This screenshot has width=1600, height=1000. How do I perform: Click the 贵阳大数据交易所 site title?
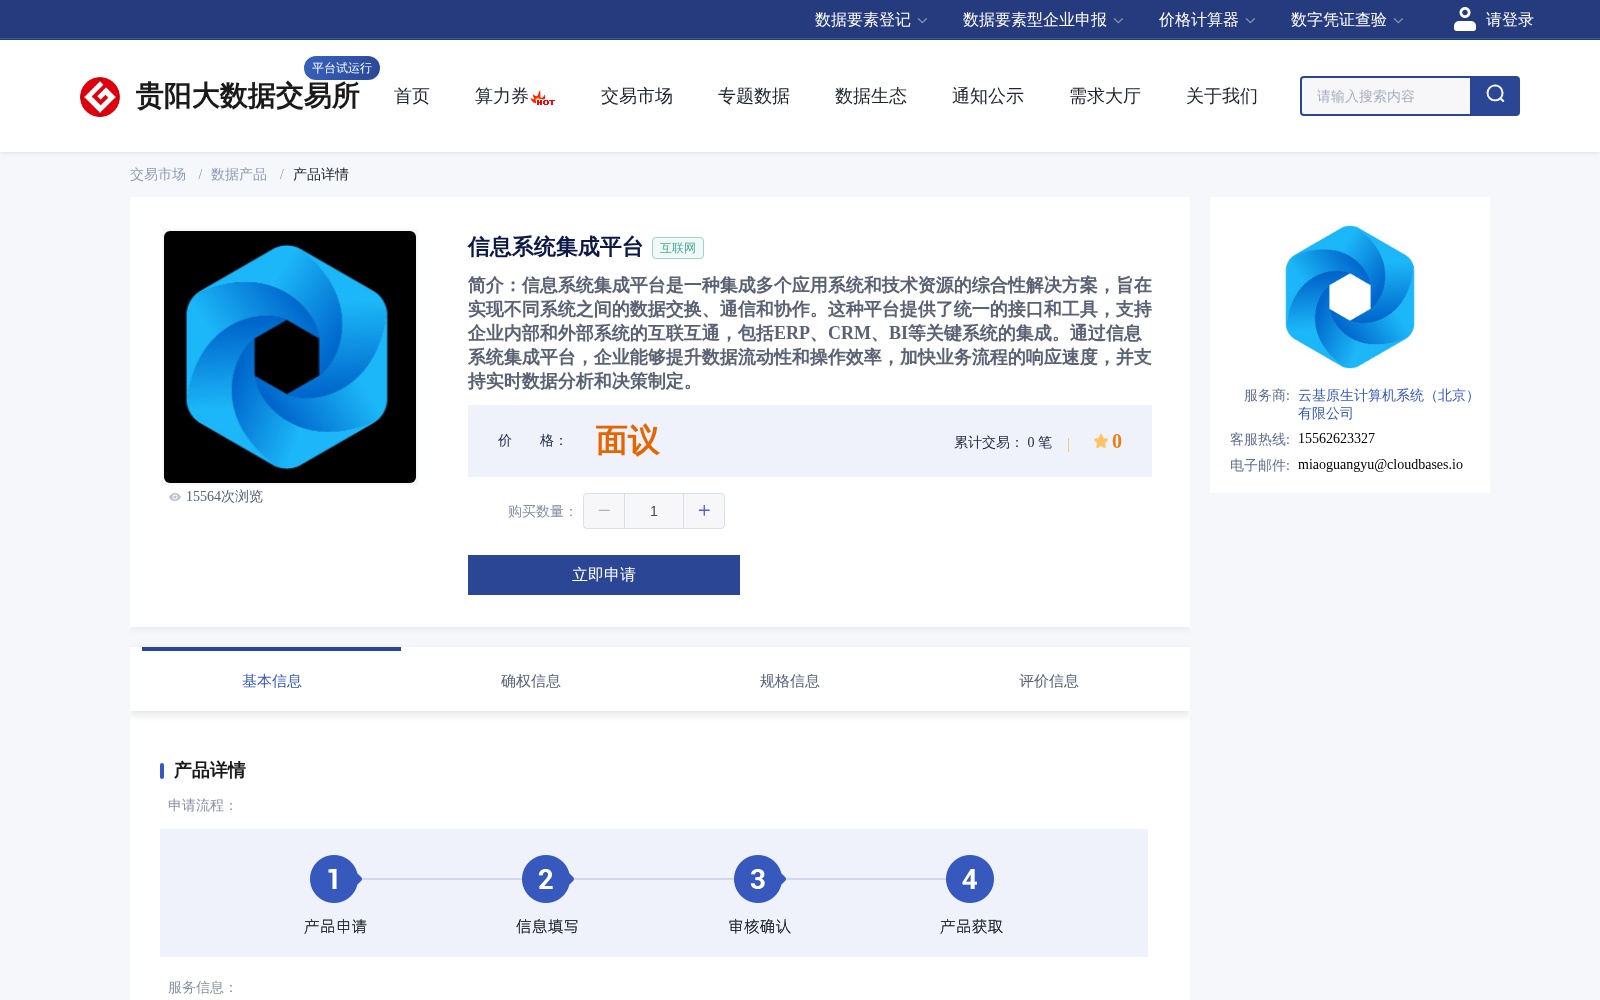coord(247,96)
